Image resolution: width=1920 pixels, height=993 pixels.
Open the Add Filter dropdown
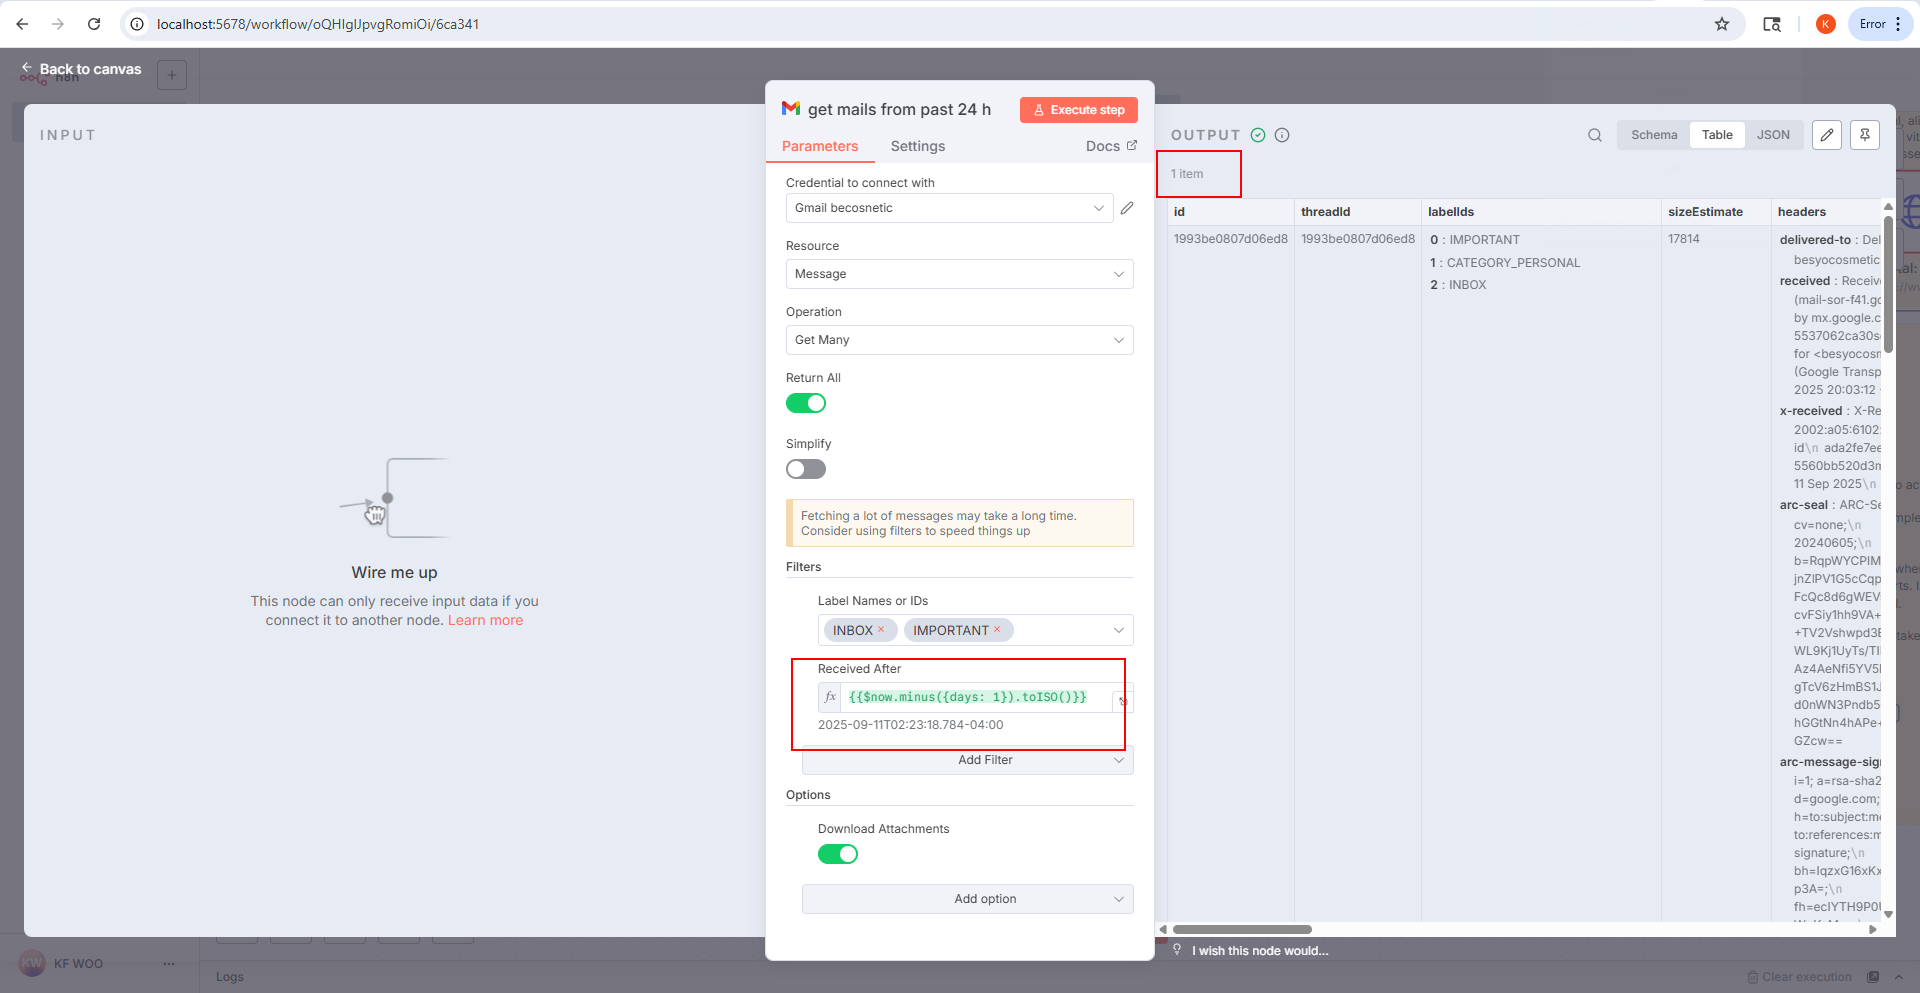click(x=968, y=760)
